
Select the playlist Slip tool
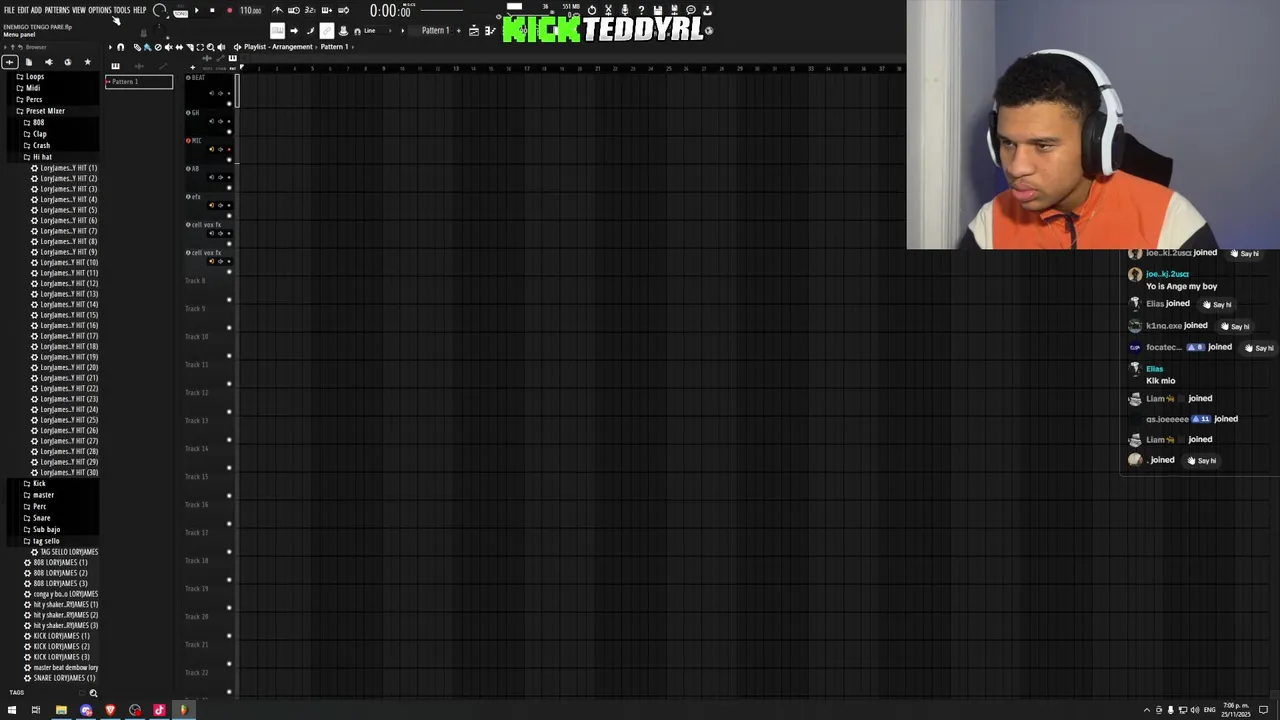[x=179, y=47]
